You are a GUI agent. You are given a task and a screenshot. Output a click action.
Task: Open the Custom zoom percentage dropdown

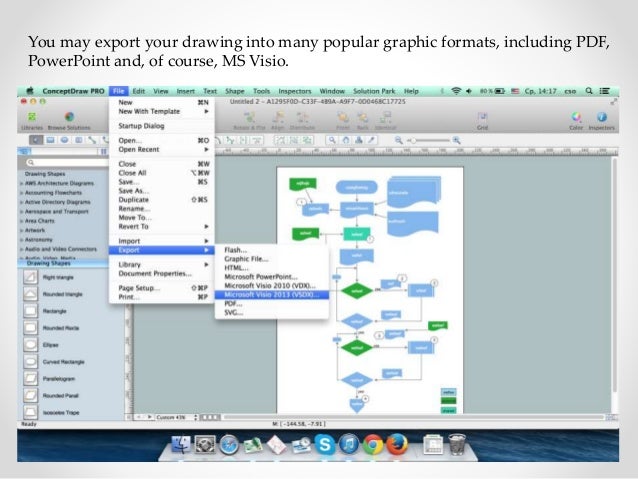click(177, 417)
